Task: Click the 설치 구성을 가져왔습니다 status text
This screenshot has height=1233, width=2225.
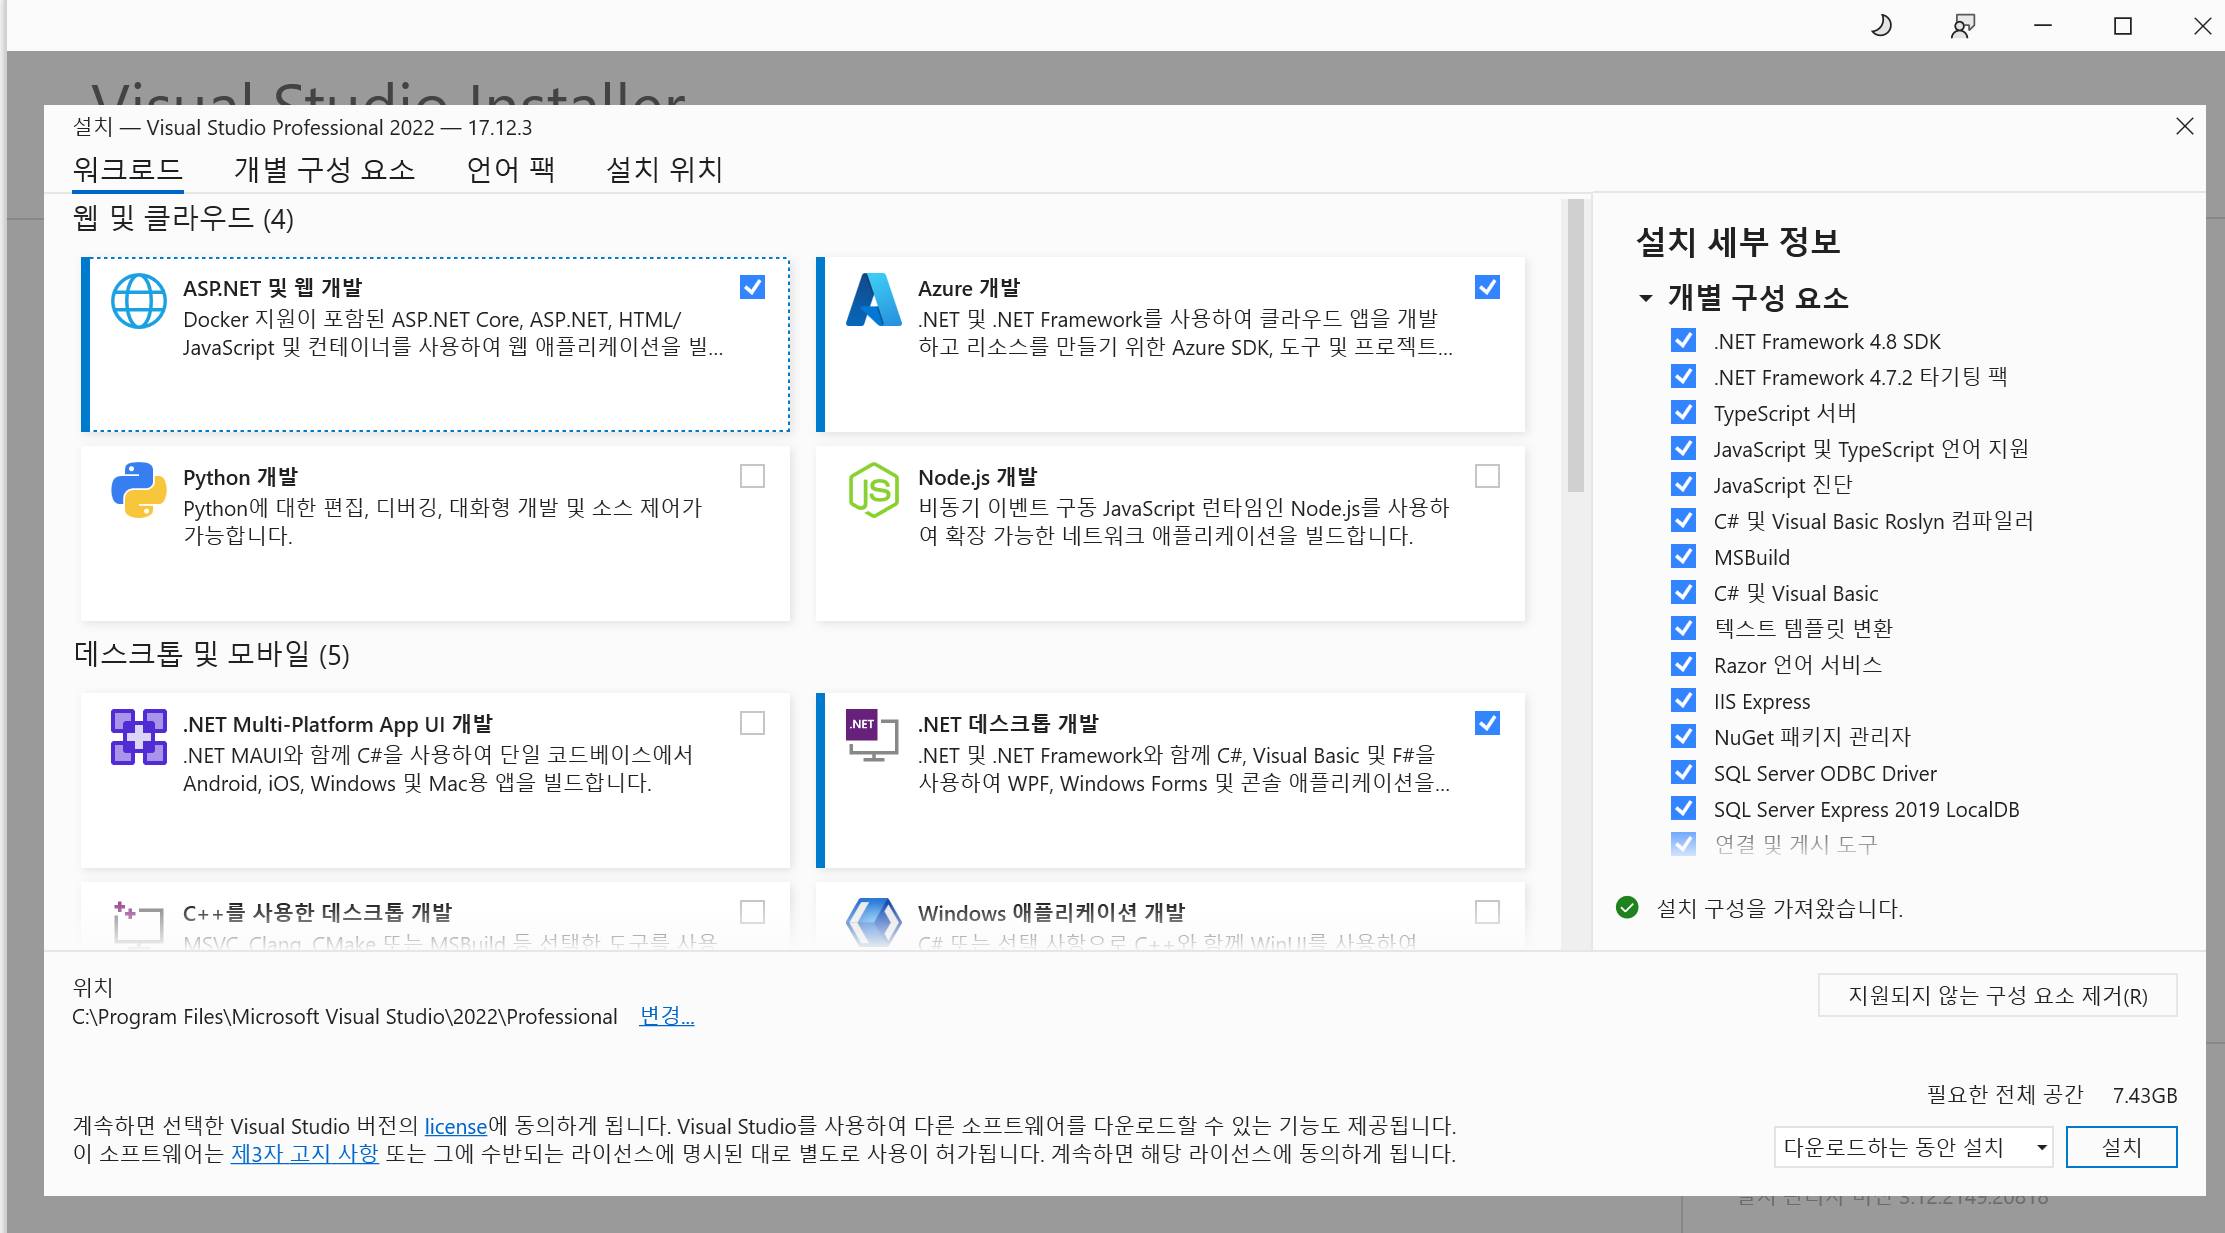Action: 1779,908
